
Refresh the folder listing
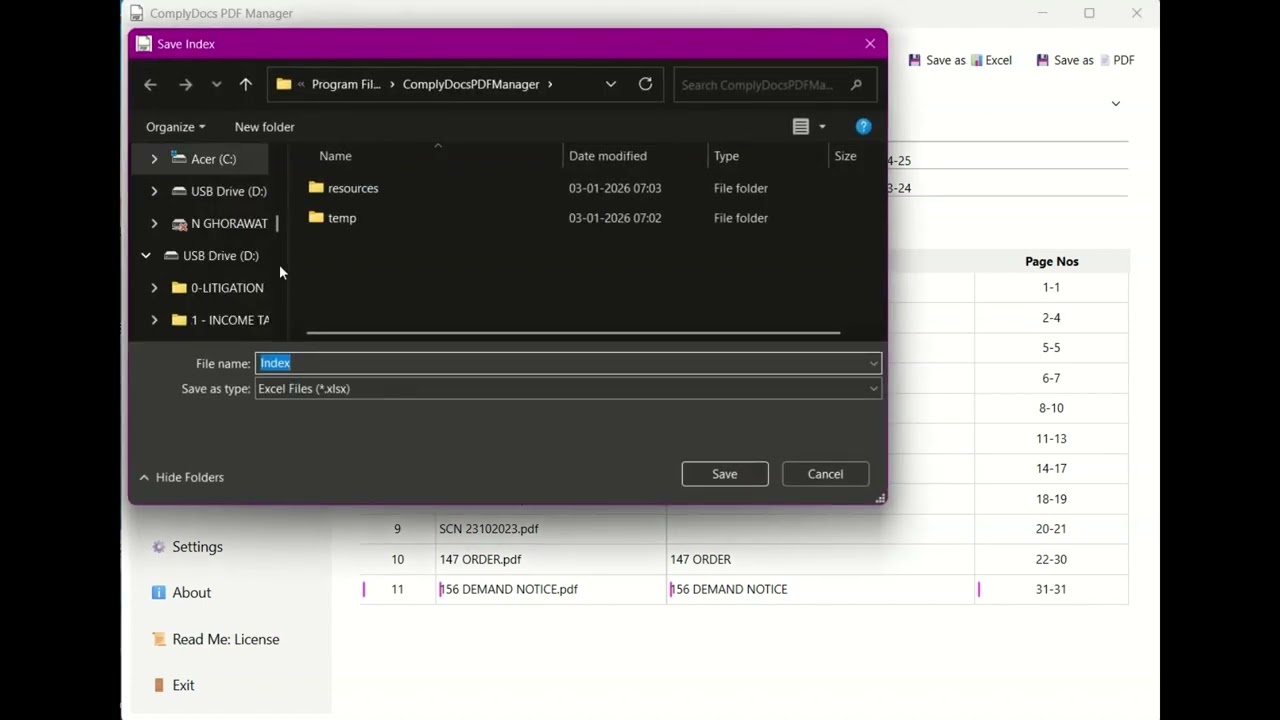coord(646,85)
